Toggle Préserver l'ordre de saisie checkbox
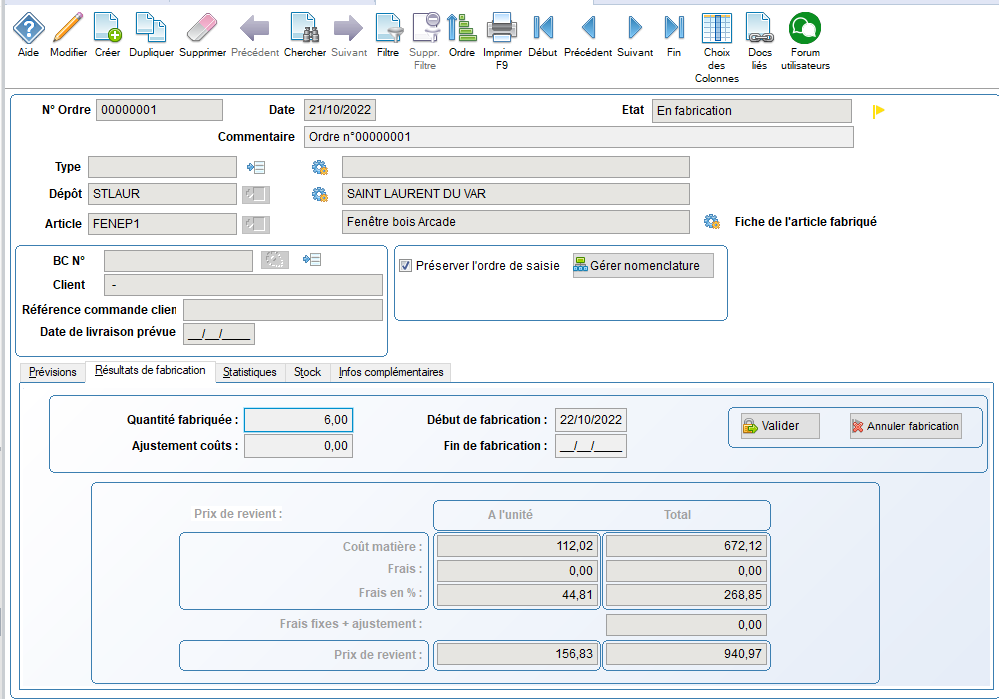Screen dimensions: 999x699 tap(406, 266)
